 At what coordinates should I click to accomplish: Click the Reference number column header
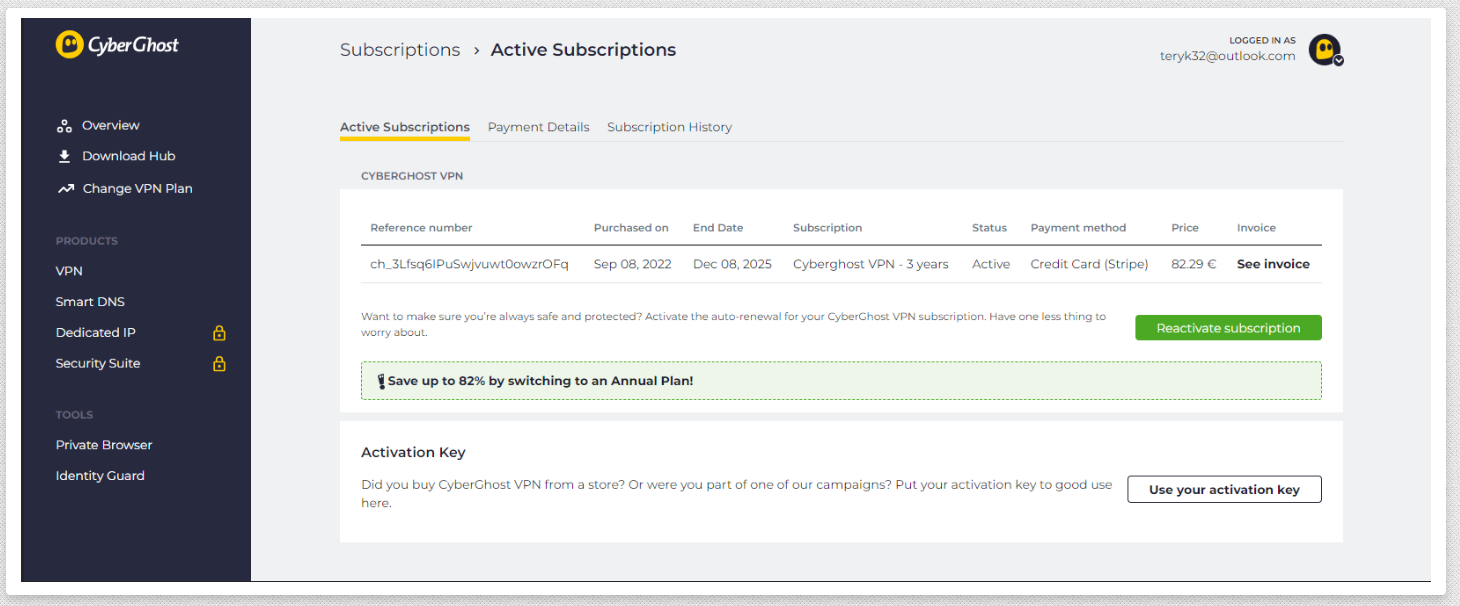pyautogui.click(x=421, y=228)
